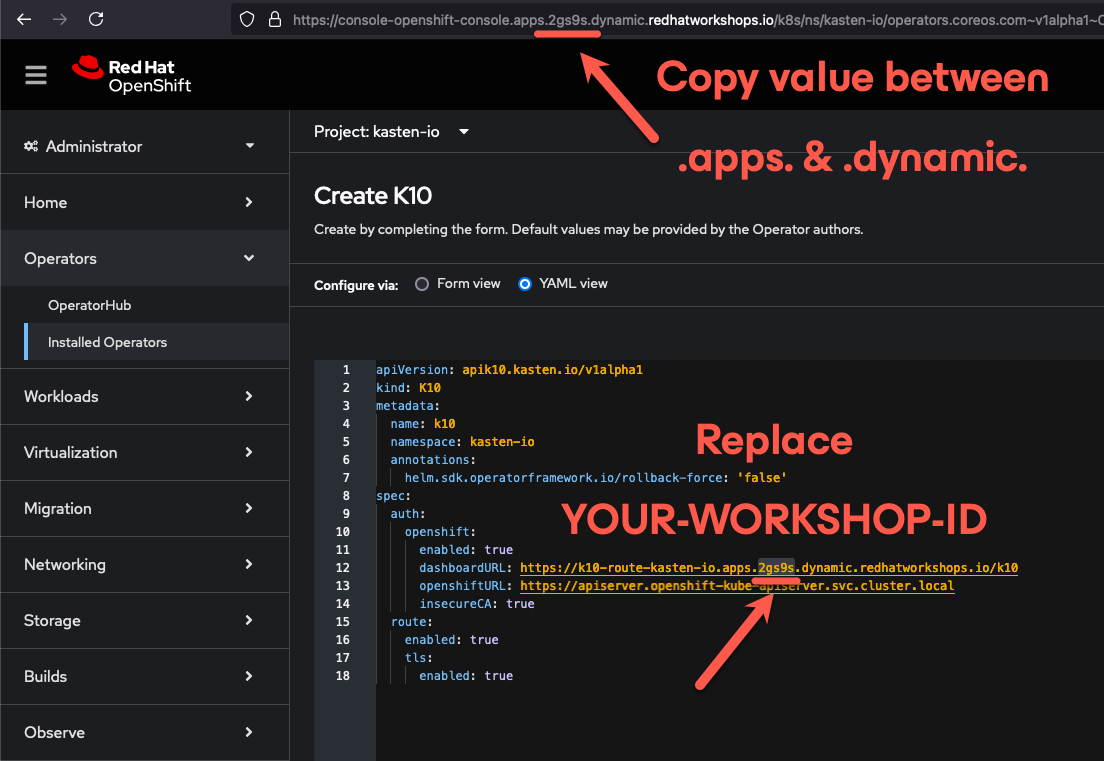Image resolution: width=1104 pixels, height=761 pixels.
Task: Select the YAML view radio button
Action: (x=525, y=284)
